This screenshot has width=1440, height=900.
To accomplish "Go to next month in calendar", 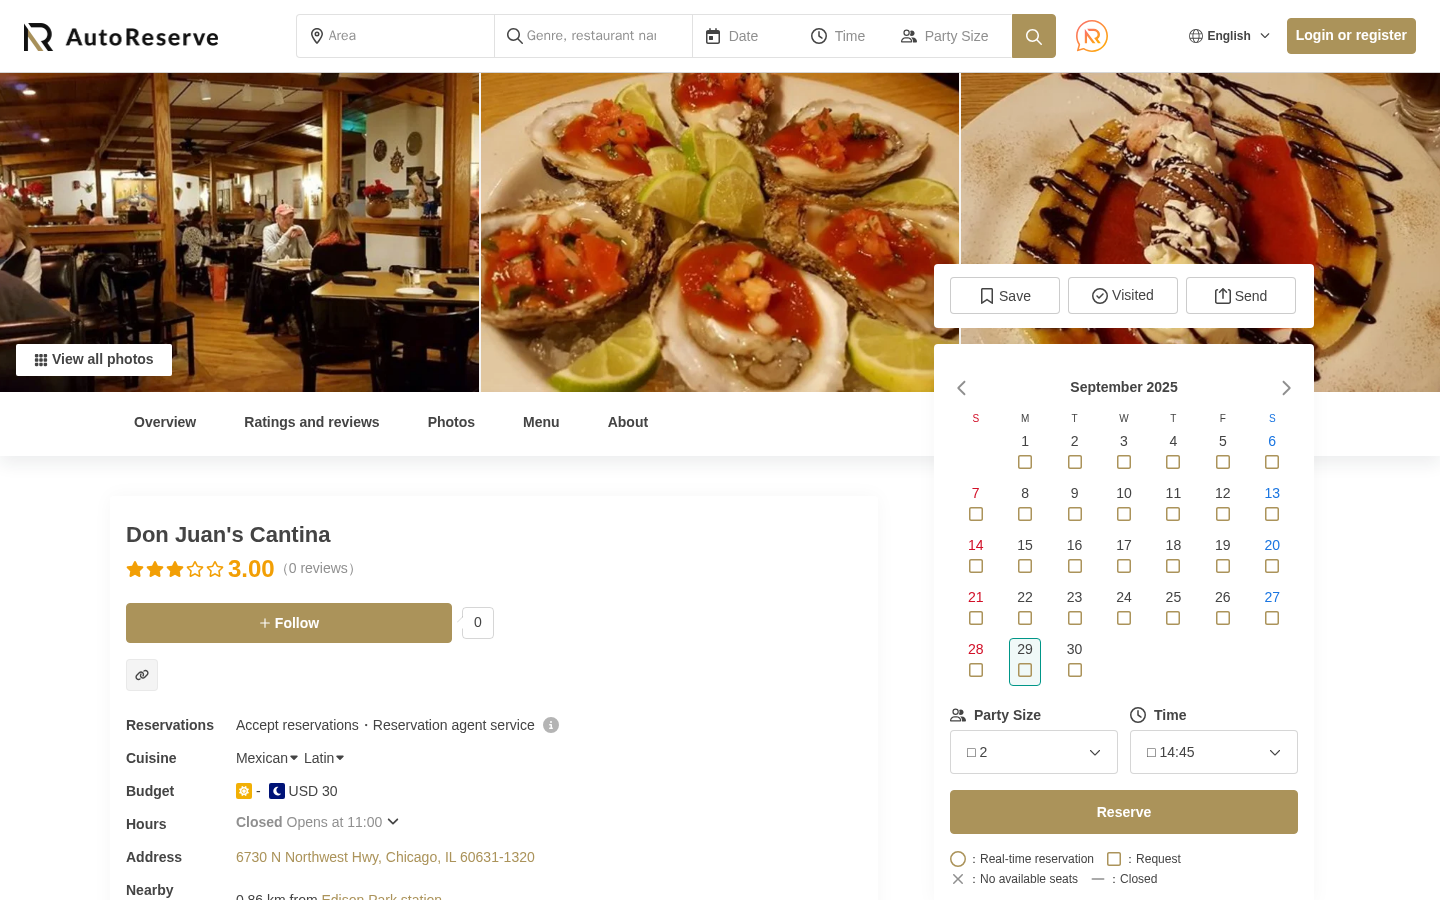I will coord(1286,388).
